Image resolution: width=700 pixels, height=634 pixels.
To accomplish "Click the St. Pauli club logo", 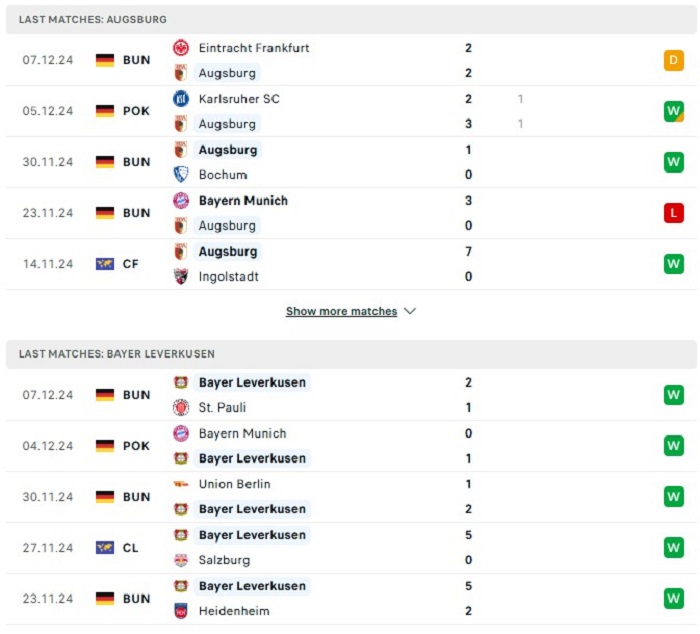I will (x=181, y=407).
